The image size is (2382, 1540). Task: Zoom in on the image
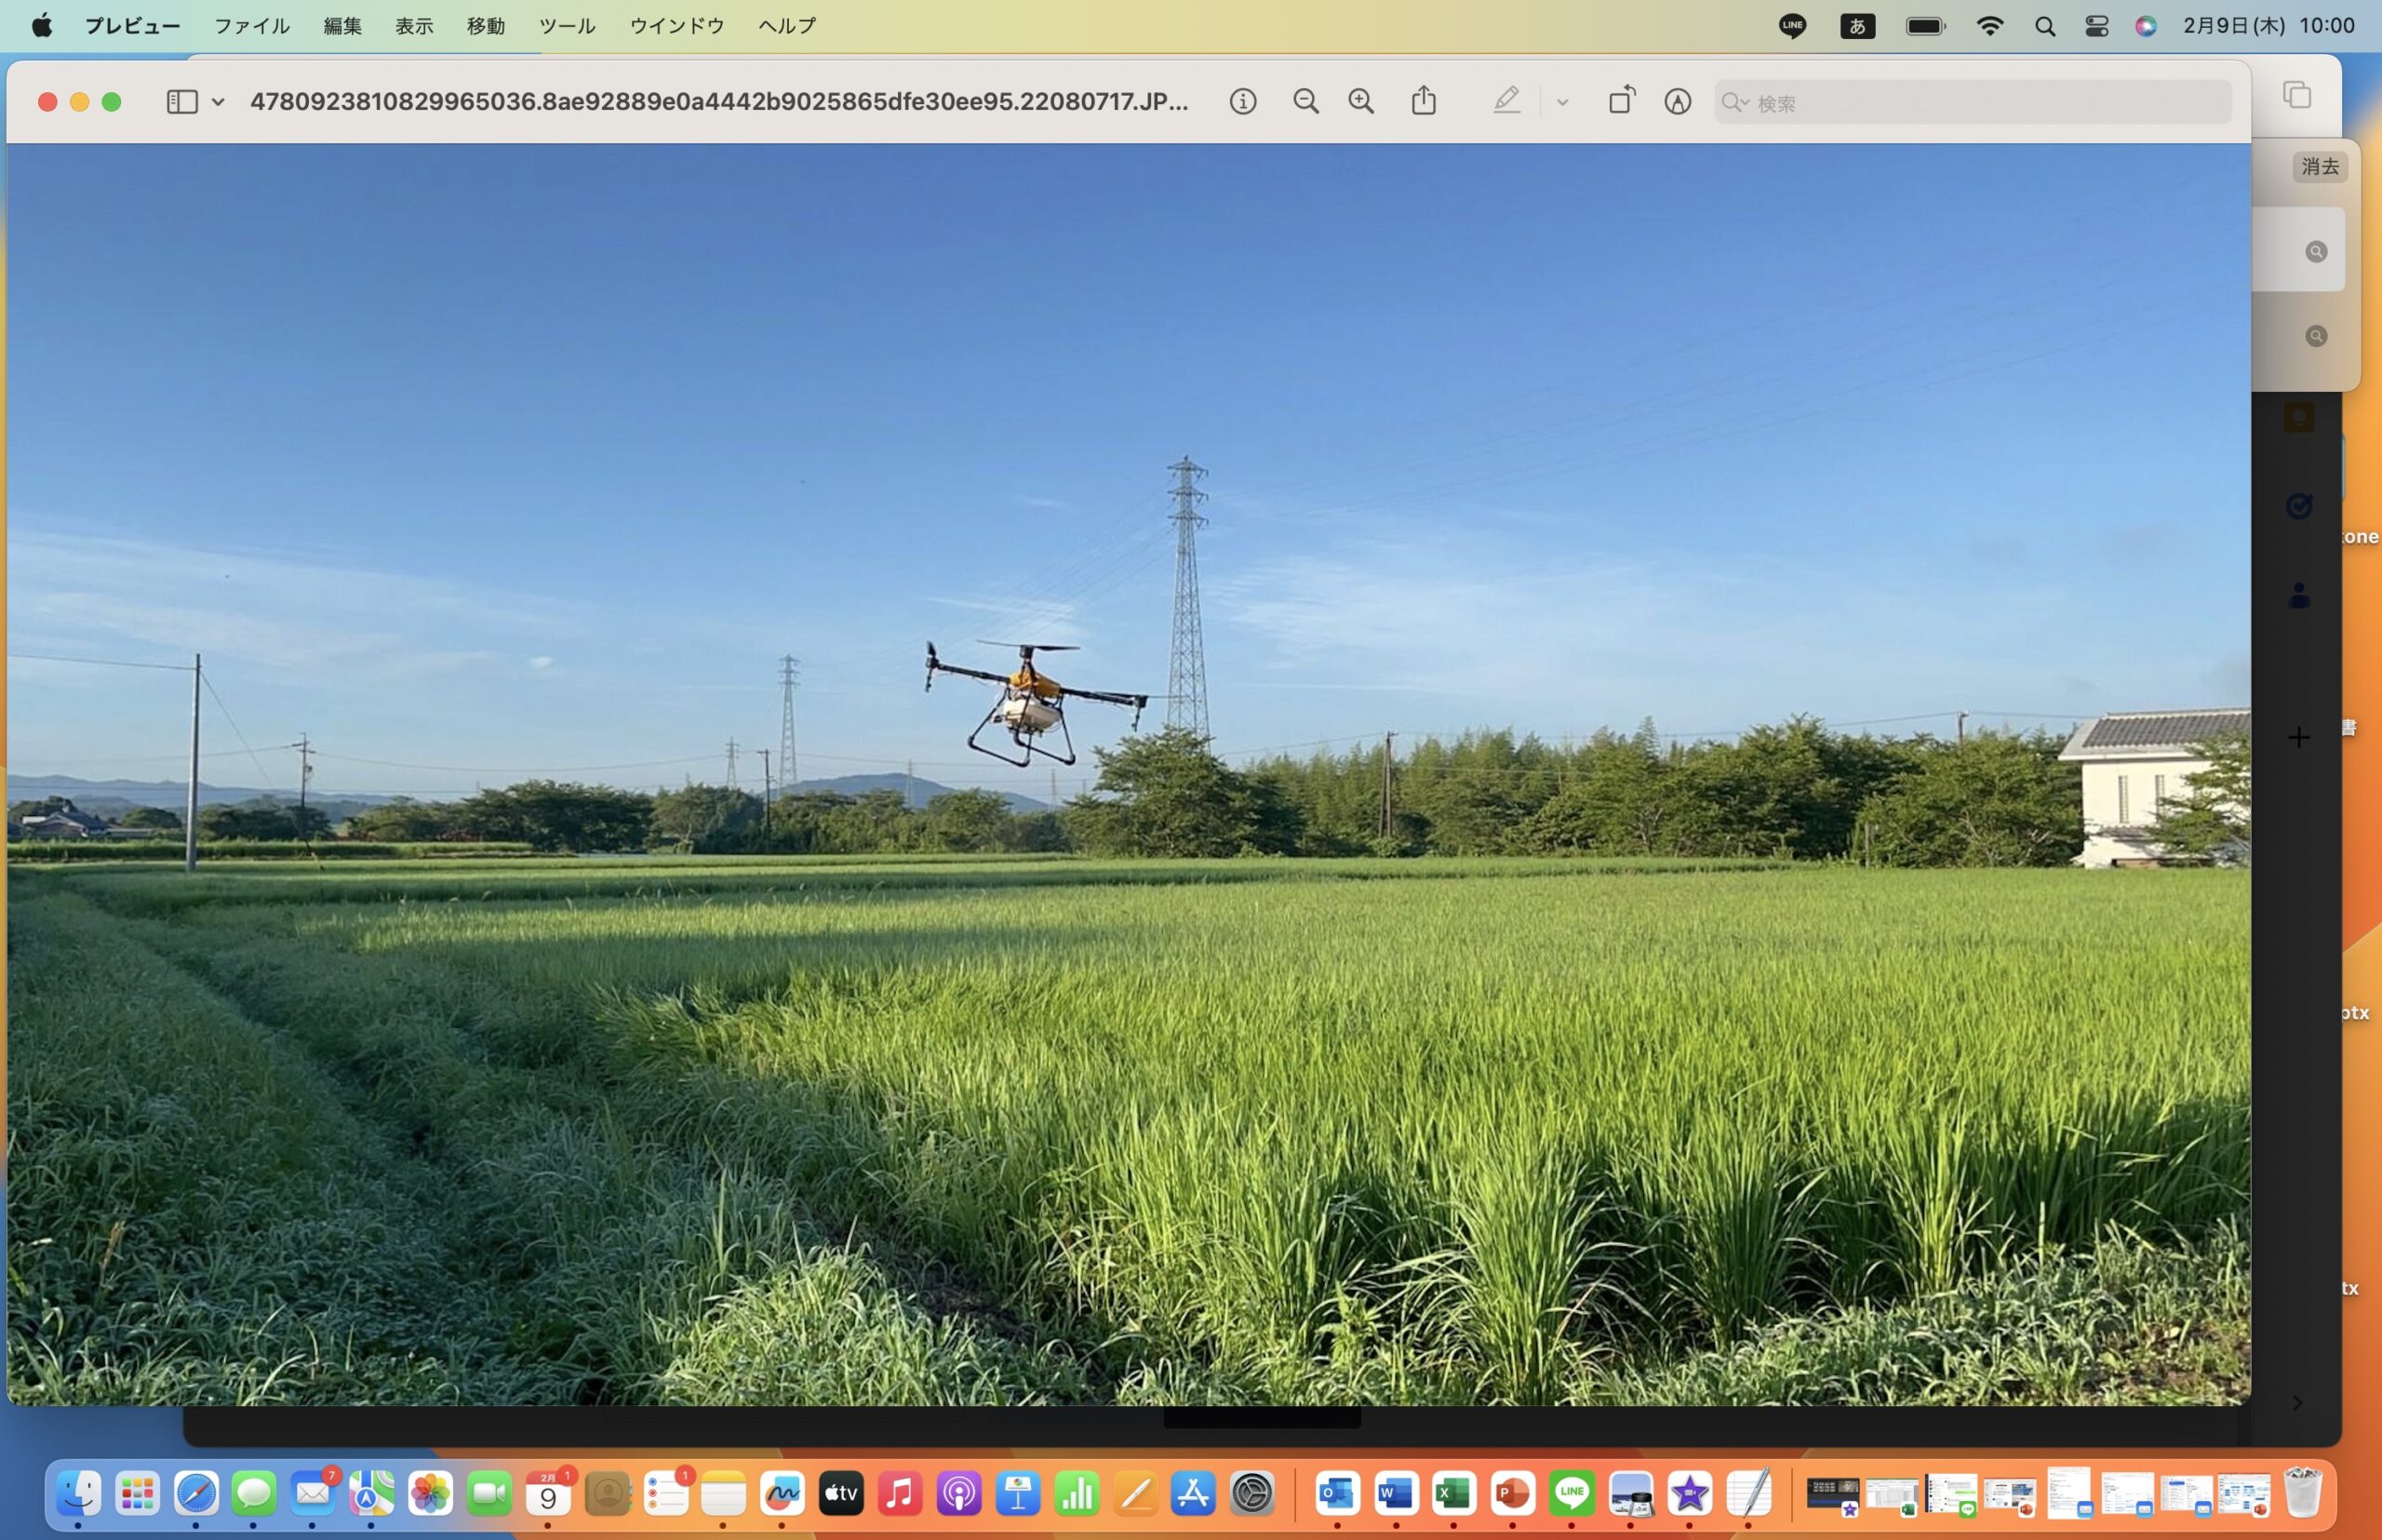tap(1361, 102)
